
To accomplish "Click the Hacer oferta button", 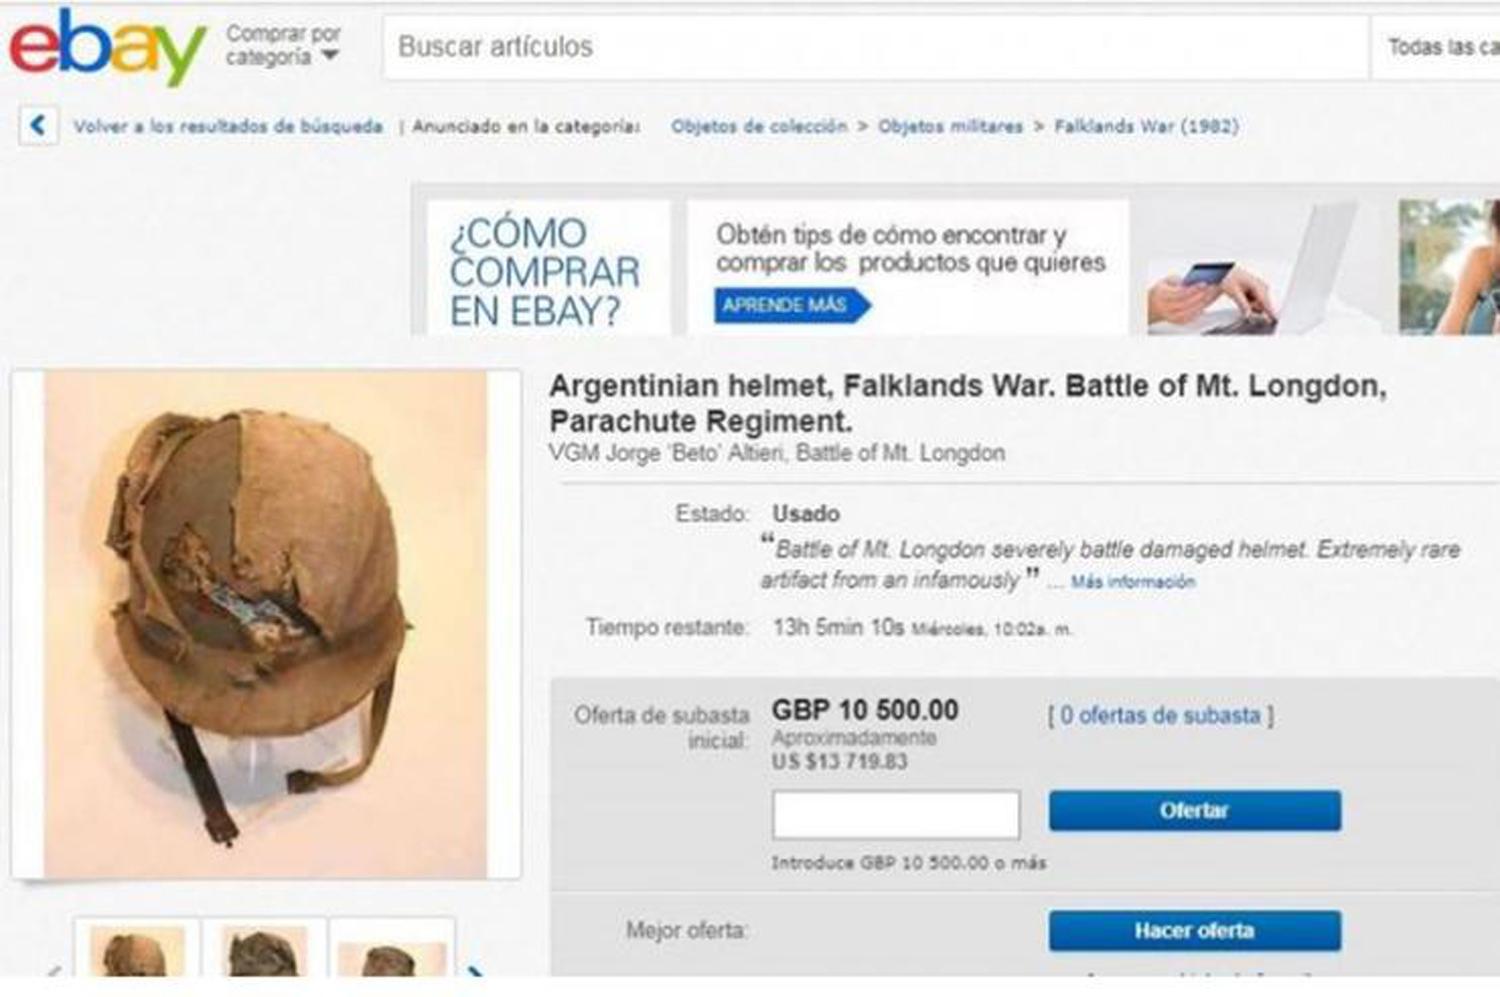I will (1195, 931).
